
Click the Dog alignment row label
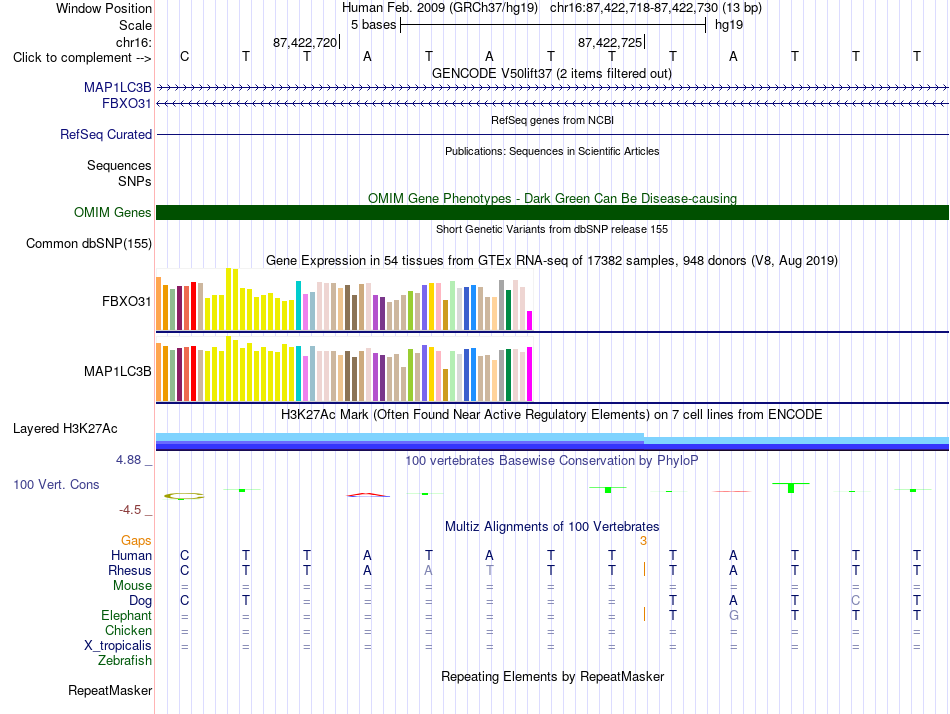(140, 601)
